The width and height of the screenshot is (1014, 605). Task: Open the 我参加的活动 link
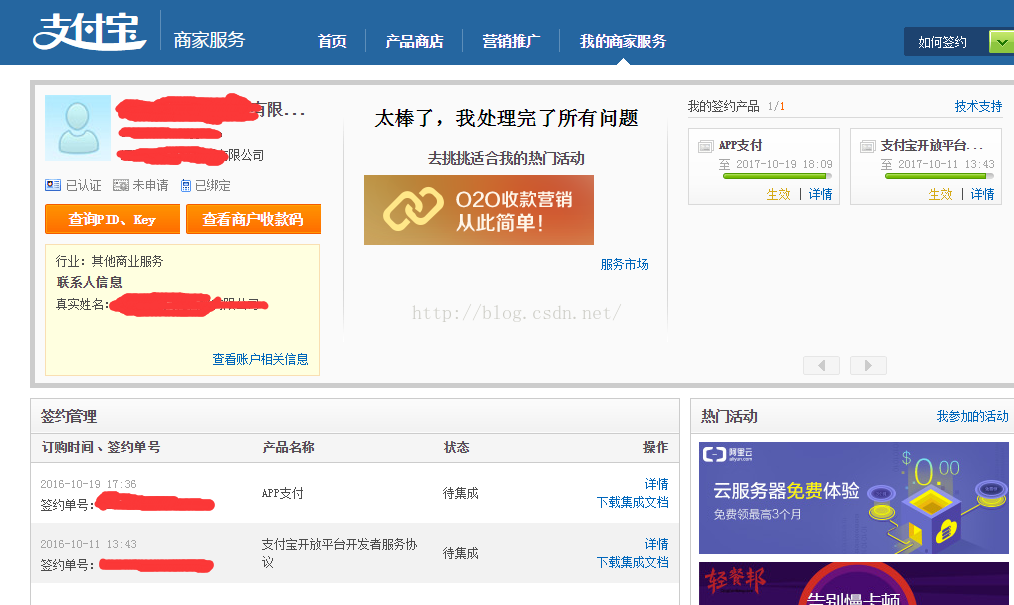point(973,416)
